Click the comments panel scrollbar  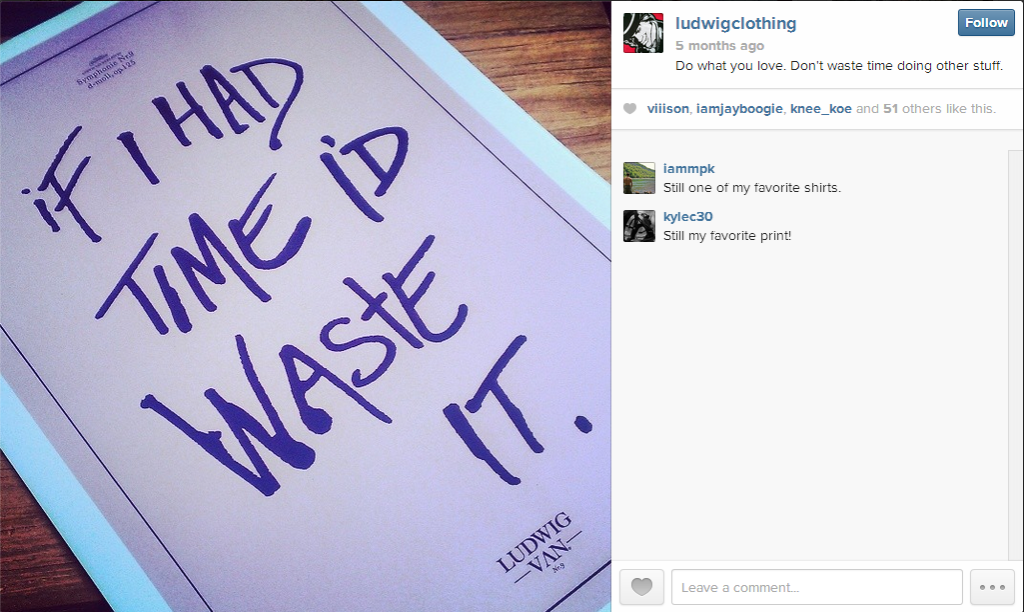coord(1016,355)
